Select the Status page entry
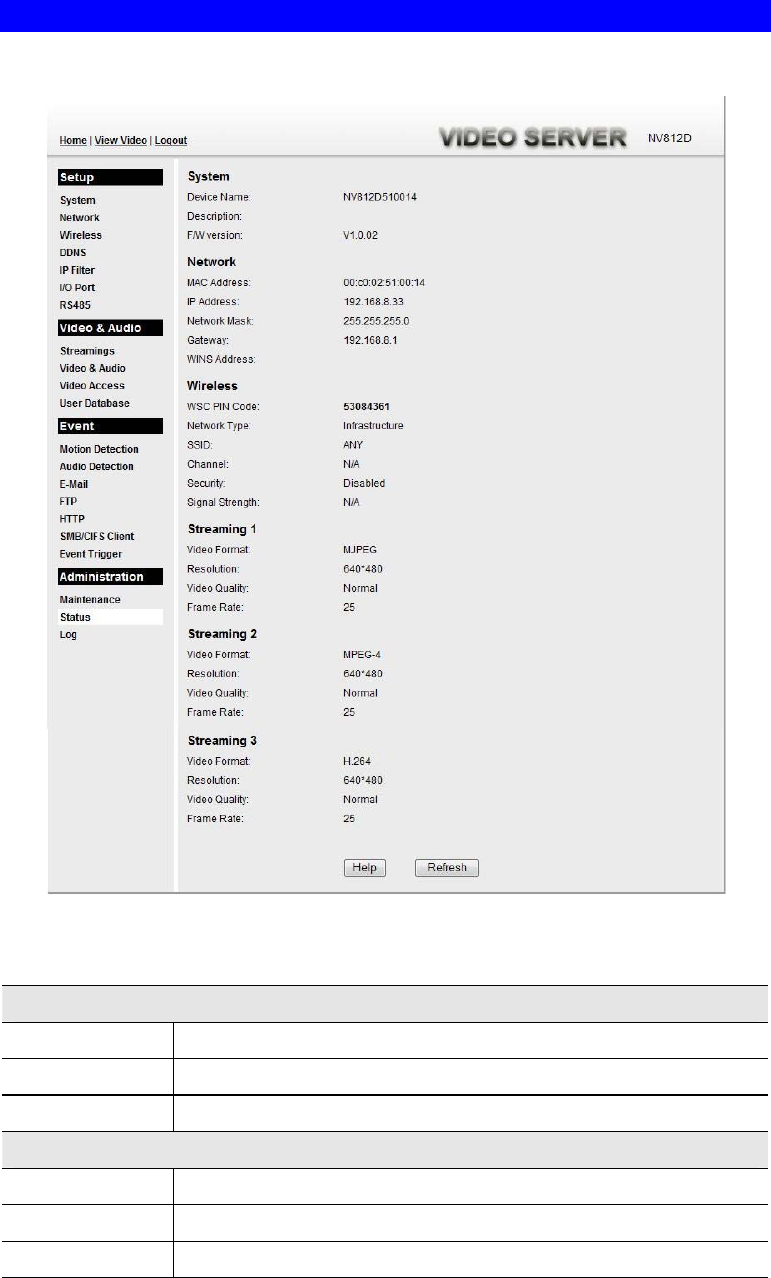This screenshot has width=771, height=1278. [x=110, y=618]
